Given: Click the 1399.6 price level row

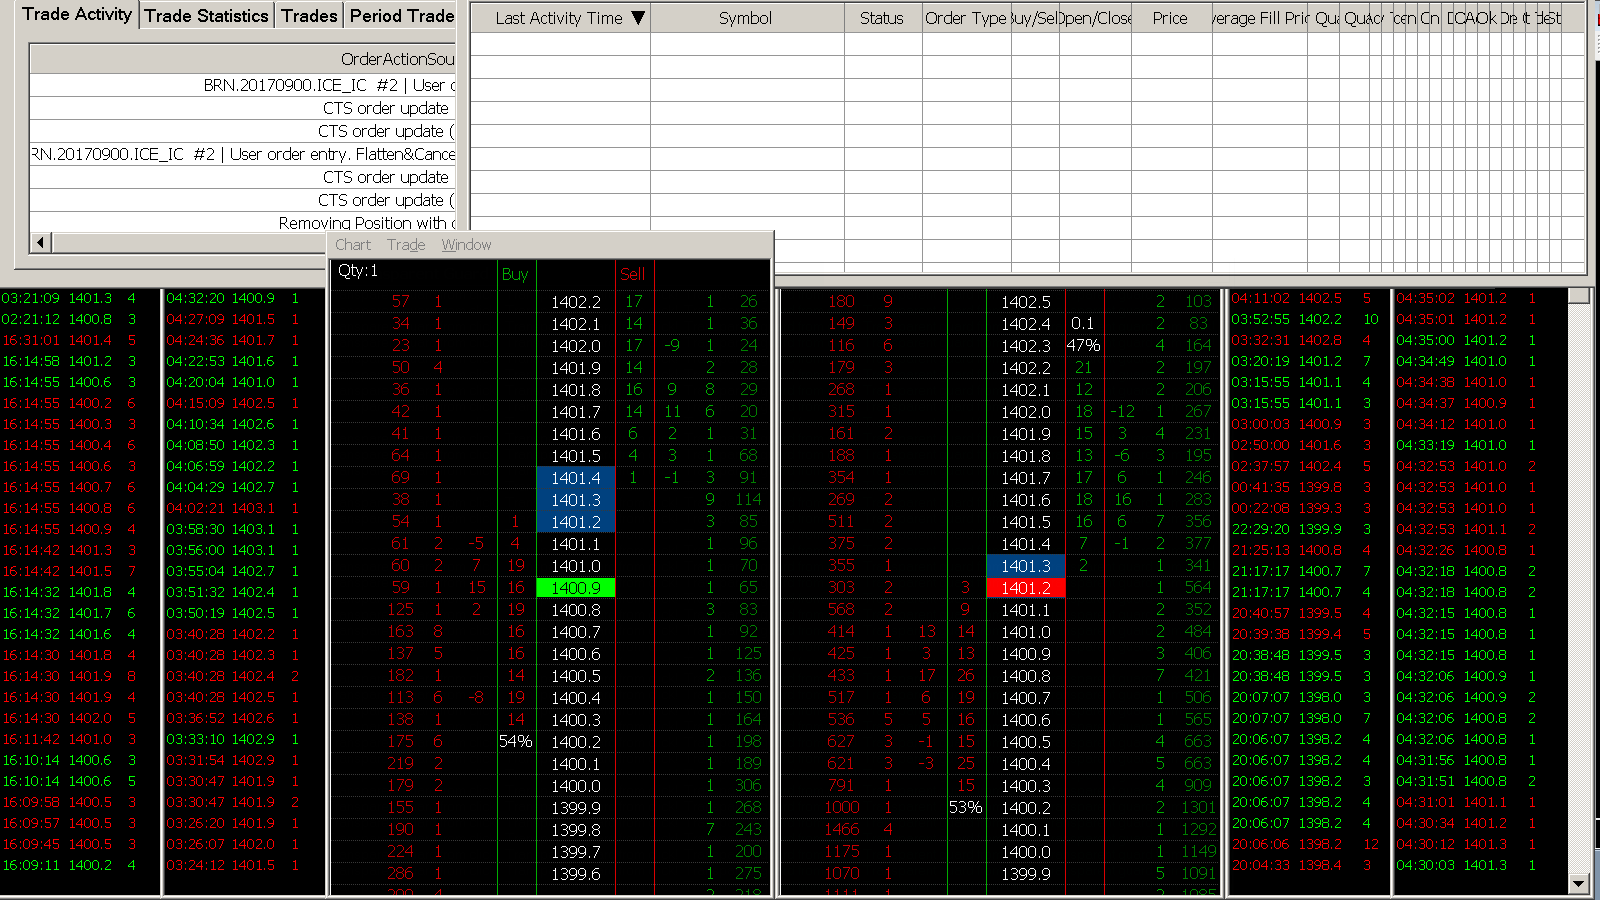Looking at the screenshot, I should [576, 874].
